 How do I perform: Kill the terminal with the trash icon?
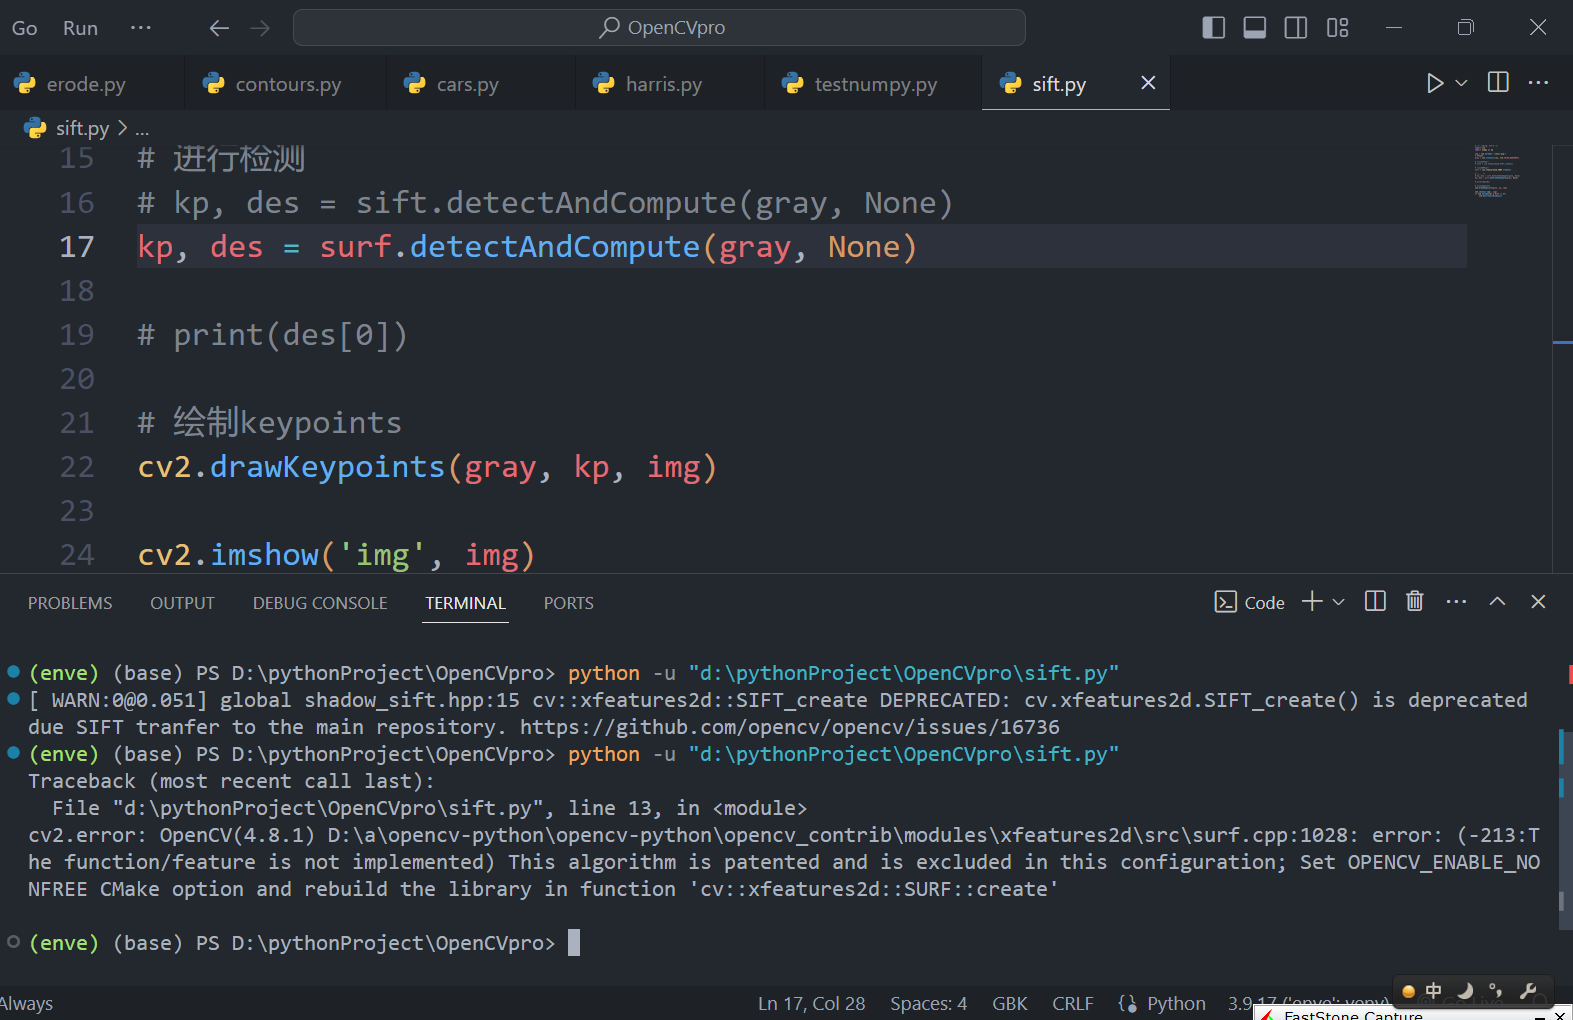(x=1415, y=601)
